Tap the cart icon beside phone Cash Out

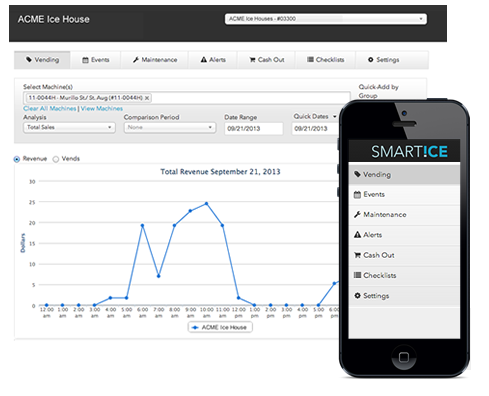pos(357,255)
